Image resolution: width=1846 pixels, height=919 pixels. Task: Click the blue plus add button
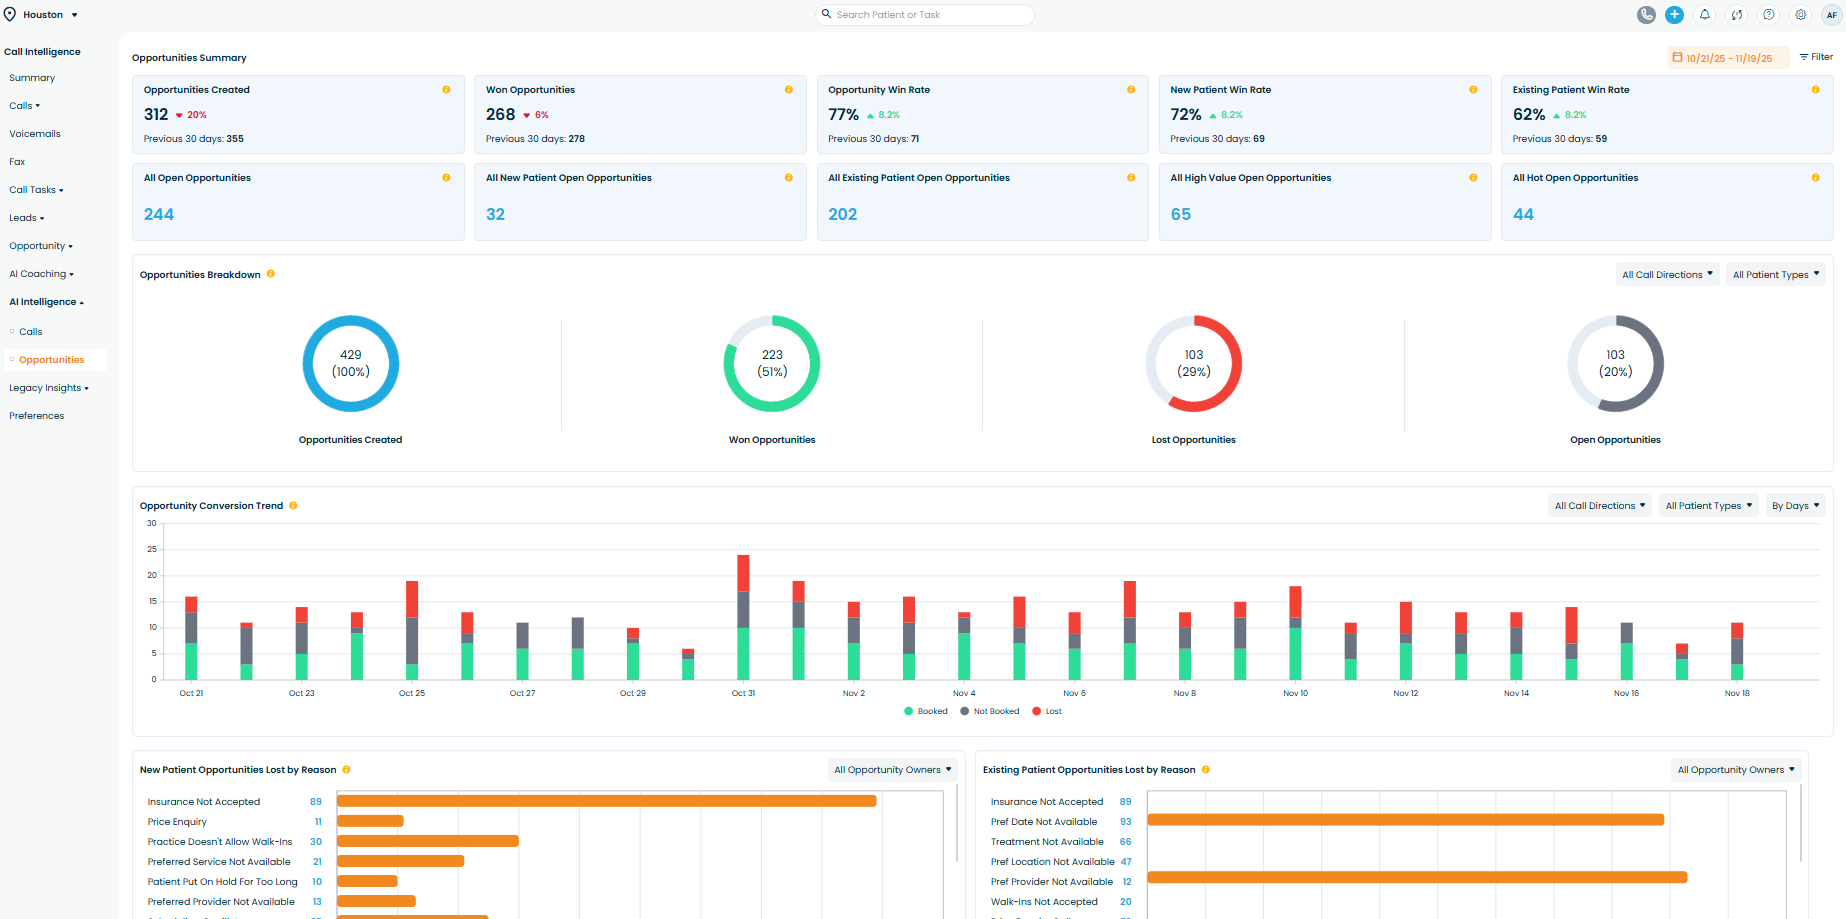point(1674,15)
